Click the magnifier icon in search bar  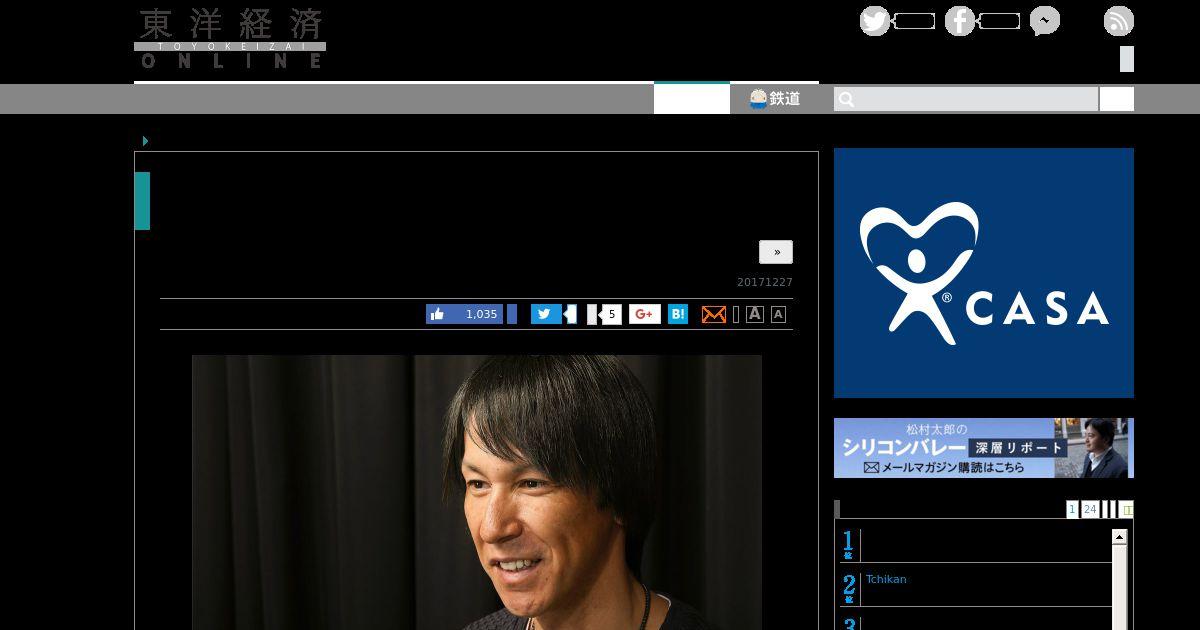tap(846, 99)
